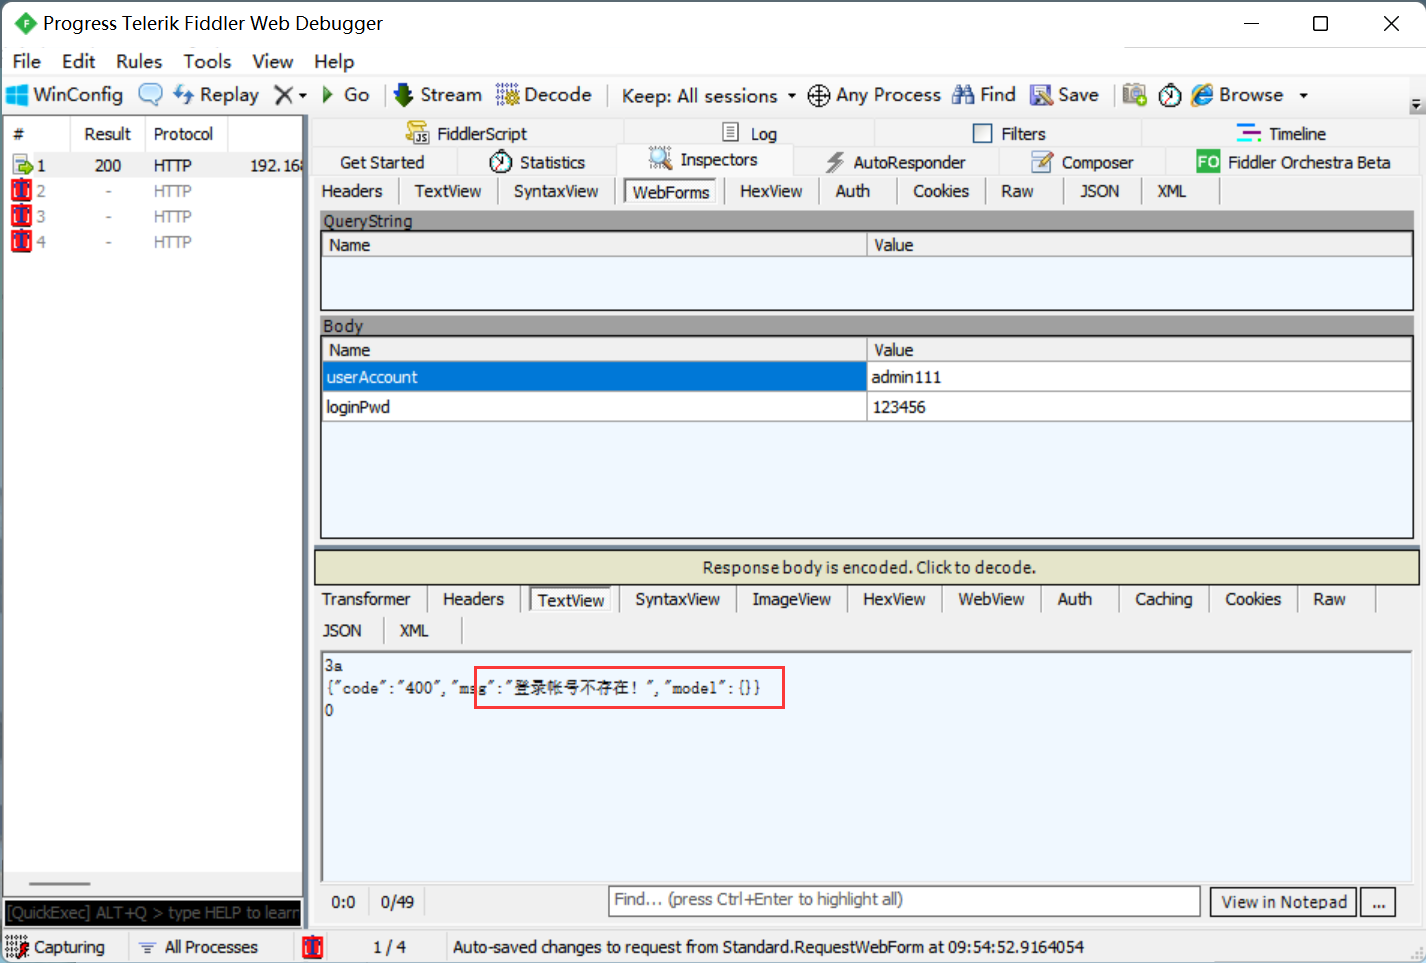
Task: Click the admin111 value cell
Action: [x=1139, y=377]
